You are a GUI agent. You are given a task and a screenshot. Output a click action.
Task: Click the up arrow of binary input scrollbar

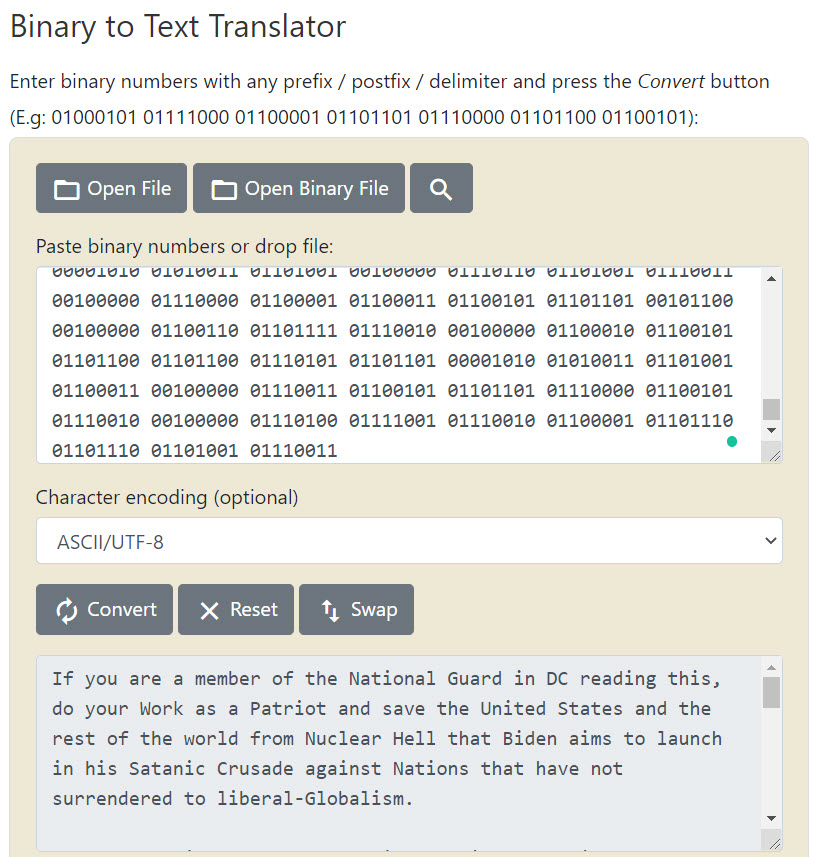pos(771,278)
